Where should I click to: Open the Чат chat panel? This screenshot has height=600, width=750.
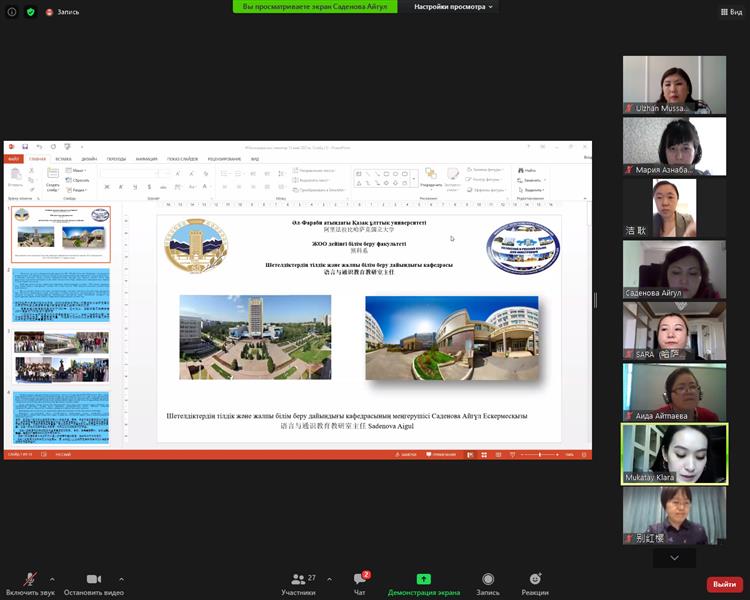360,584
